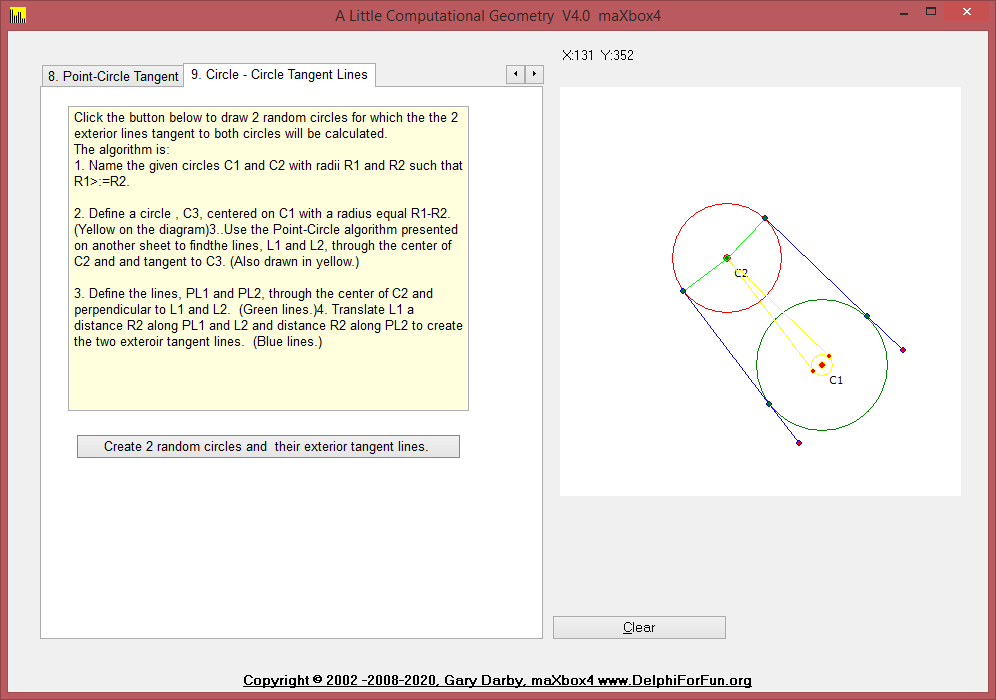Image resolution: width=996 pixels, height=700 pixels.
Task: Click the top tangent point on the red circle
Action: click(765, 217)
